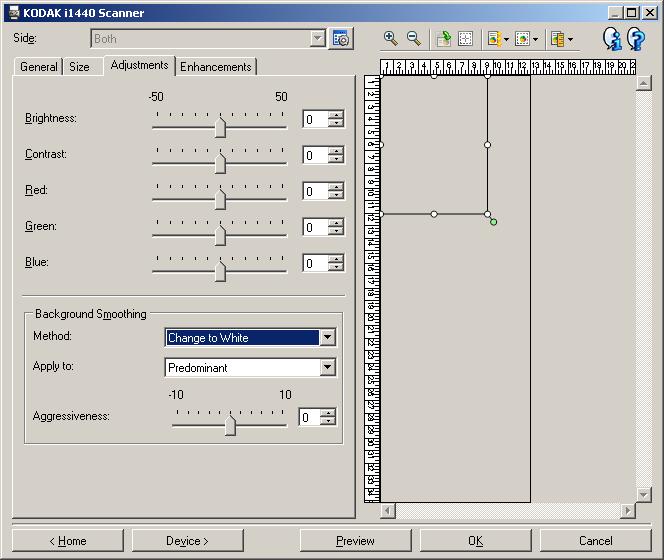Click preview vertical scrollbar up arrow
This screenshot has height=560, width=664.
(644, 83)
